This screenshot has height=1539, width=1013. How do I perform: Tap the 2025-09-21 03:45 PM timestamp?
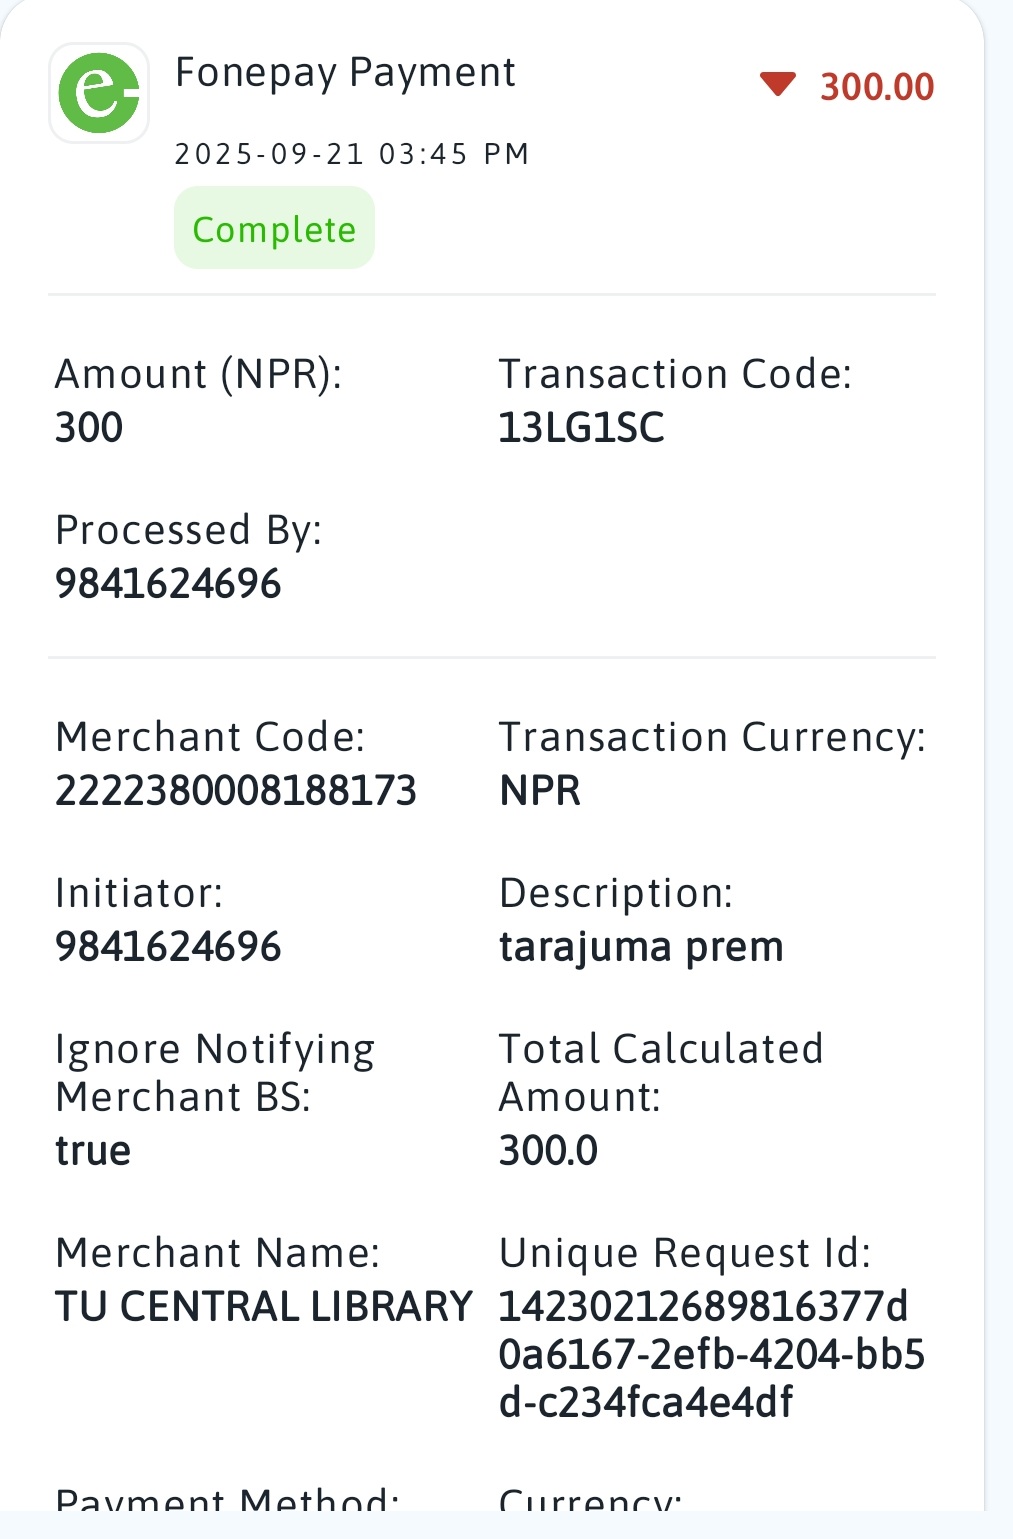click(x=352, y=154)
